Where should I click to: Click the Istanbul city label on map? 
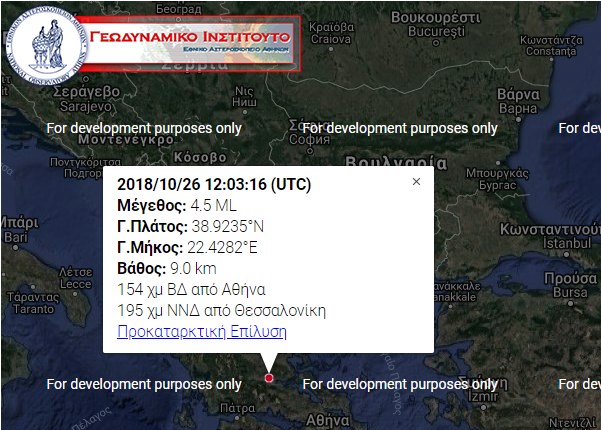[567, 243]
